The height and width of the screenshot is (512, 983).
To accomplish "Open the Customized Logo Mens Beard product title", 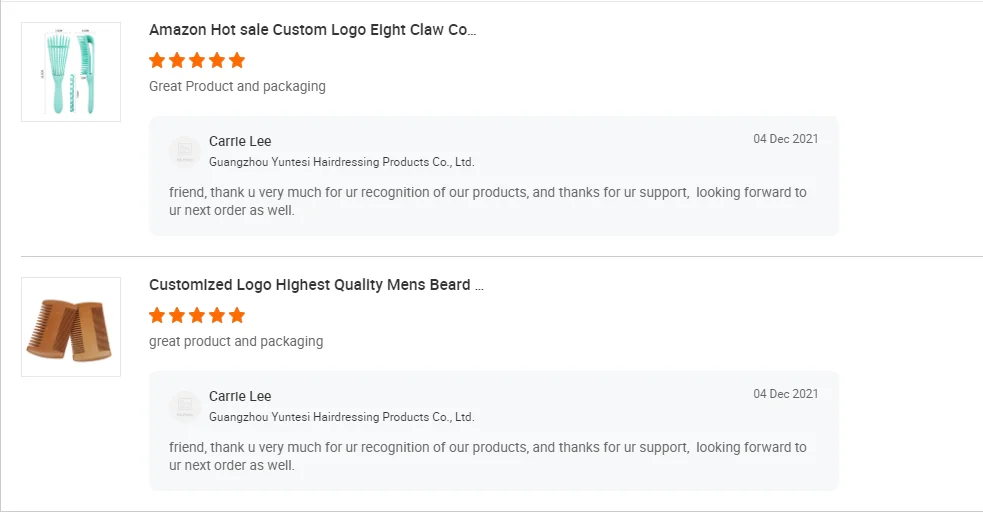I will click(316, 285).
